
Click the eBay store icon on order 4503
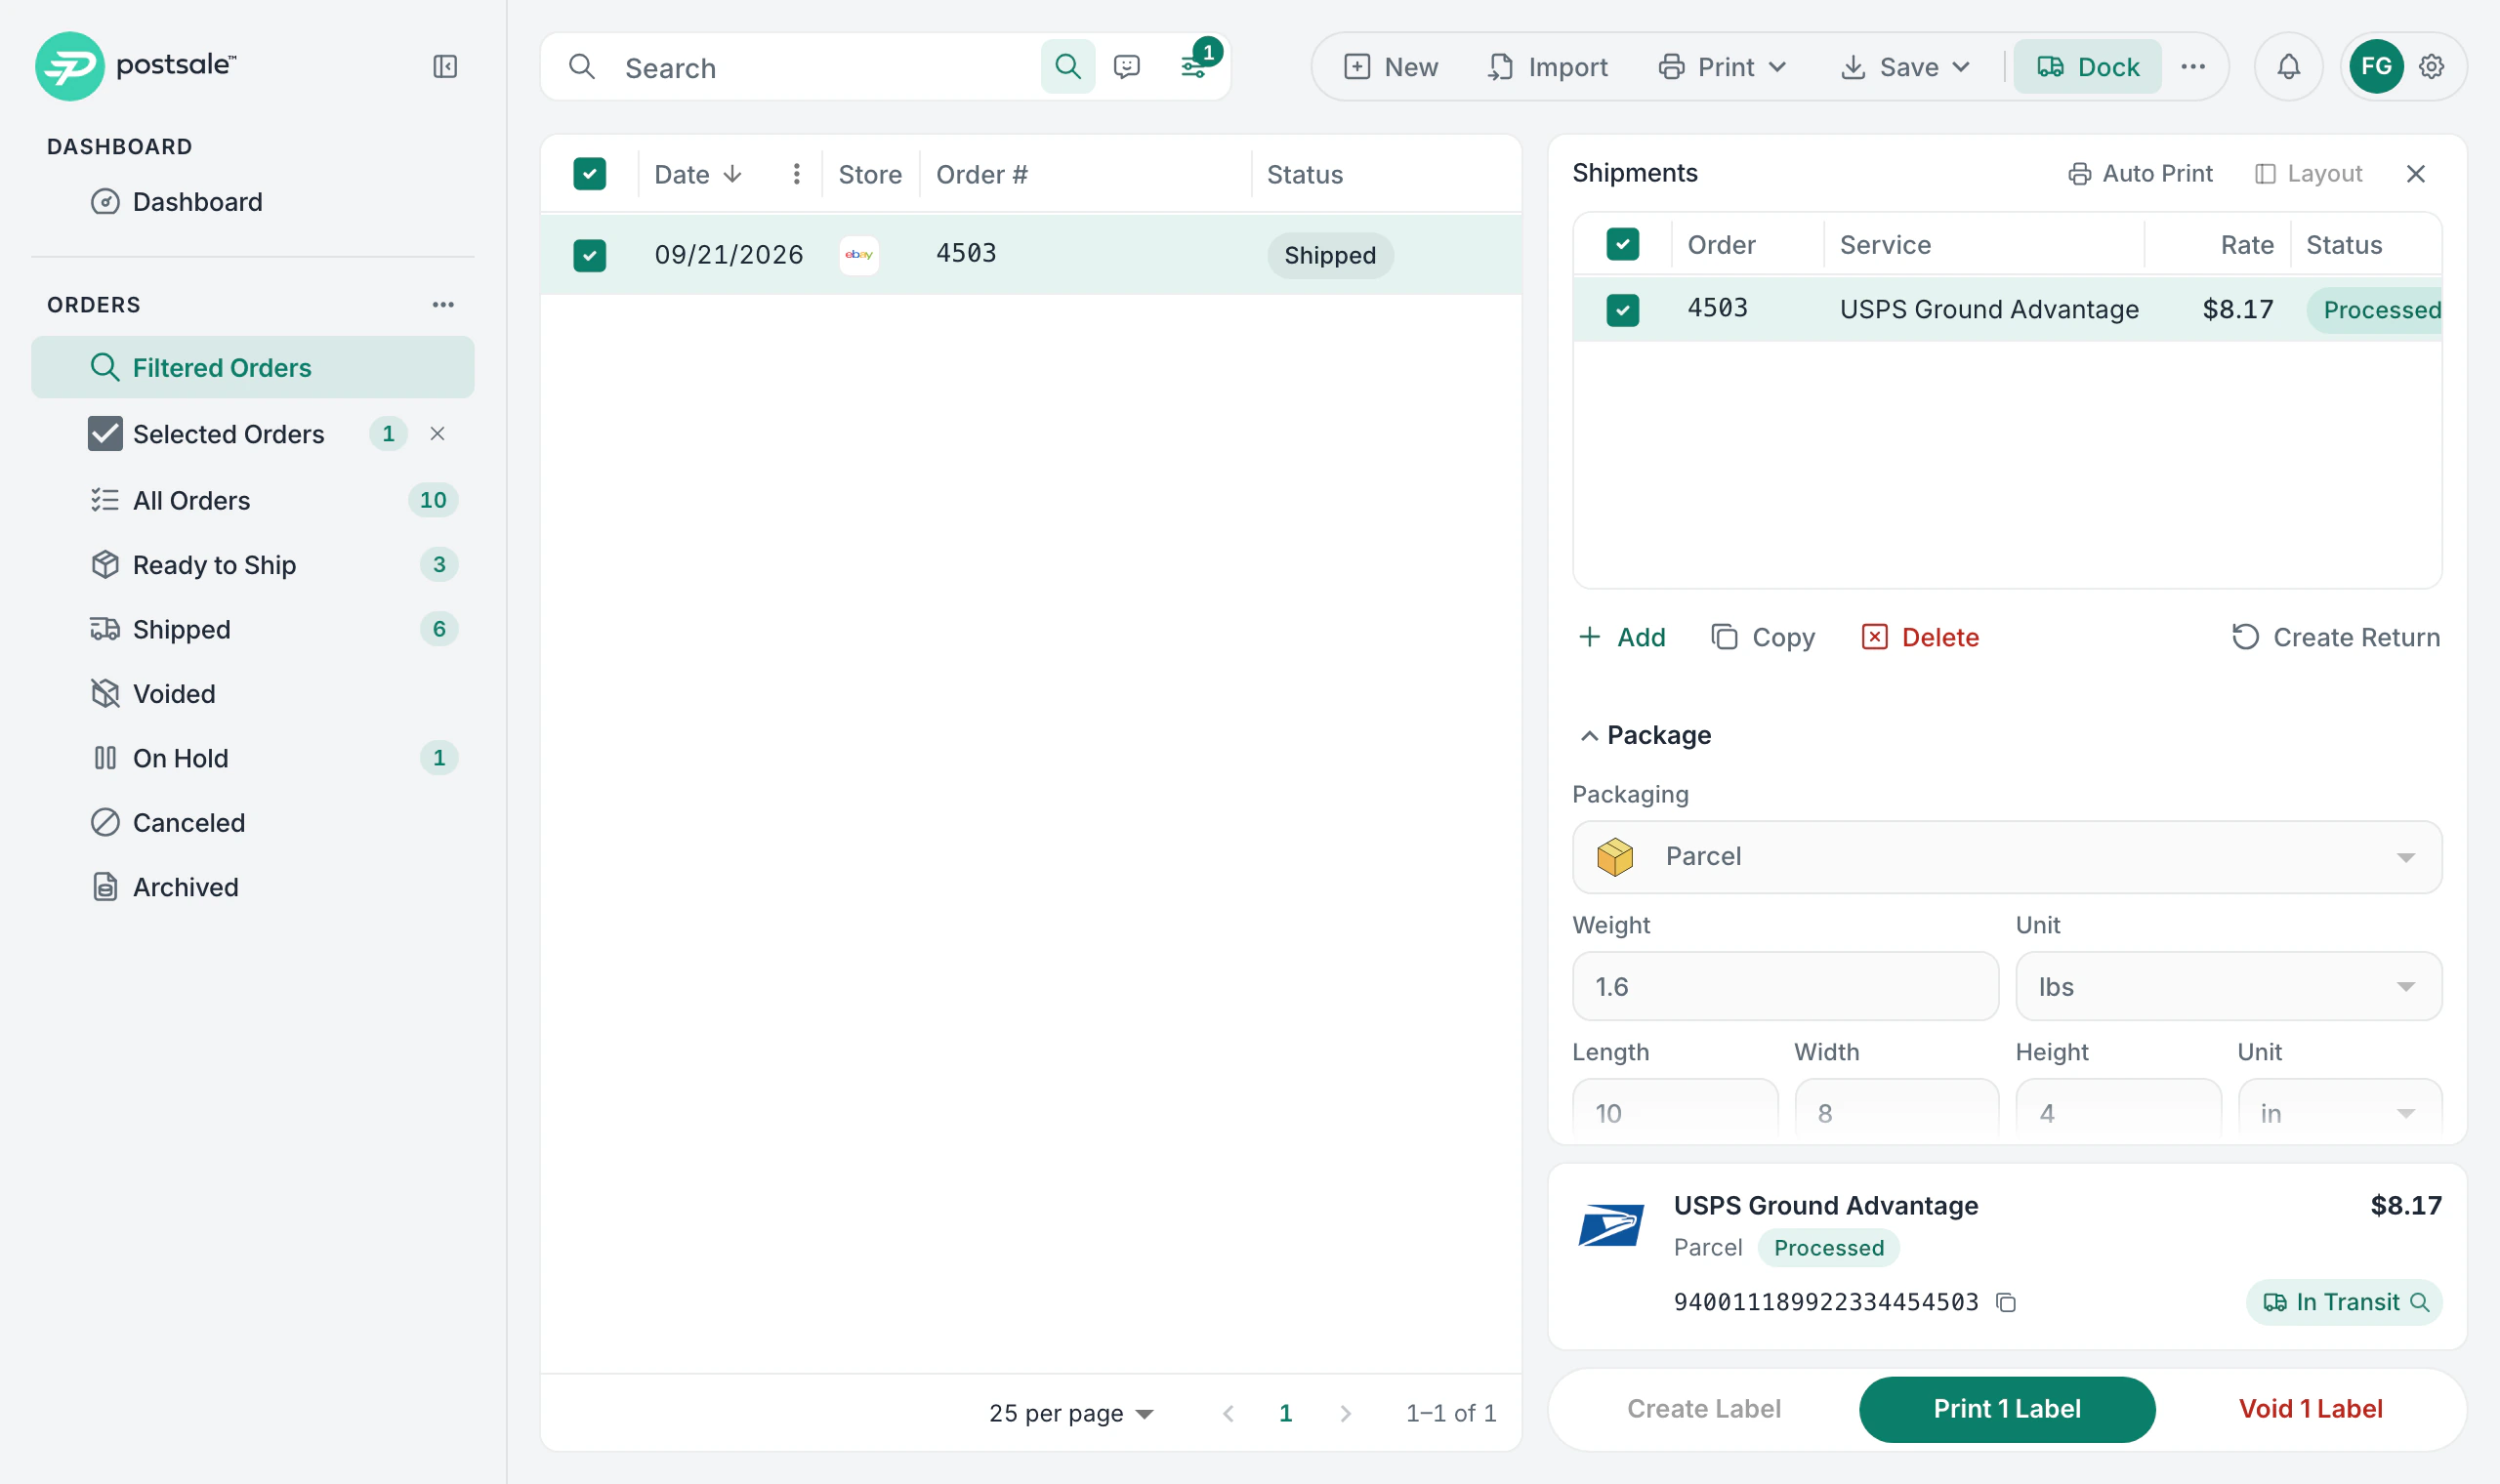pyautogui.click(x=859, y=255)
